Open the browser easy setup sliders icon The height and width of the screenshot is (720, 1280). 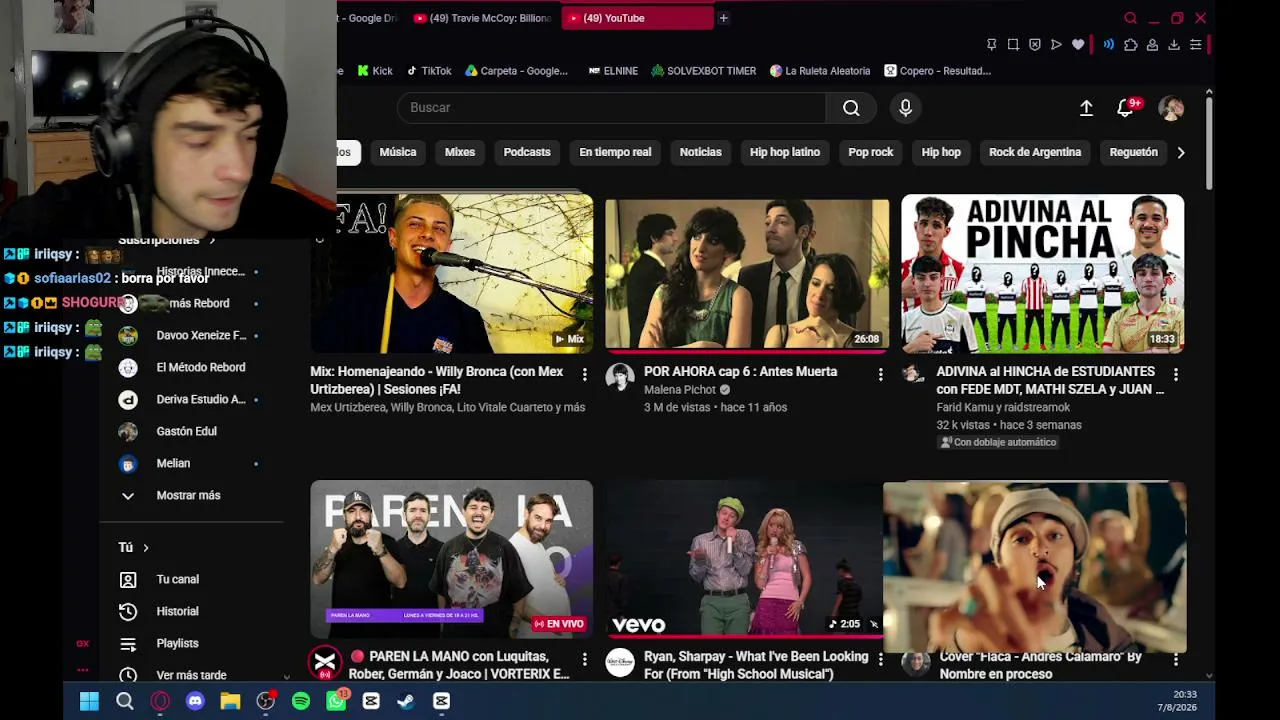[1195, 45]
